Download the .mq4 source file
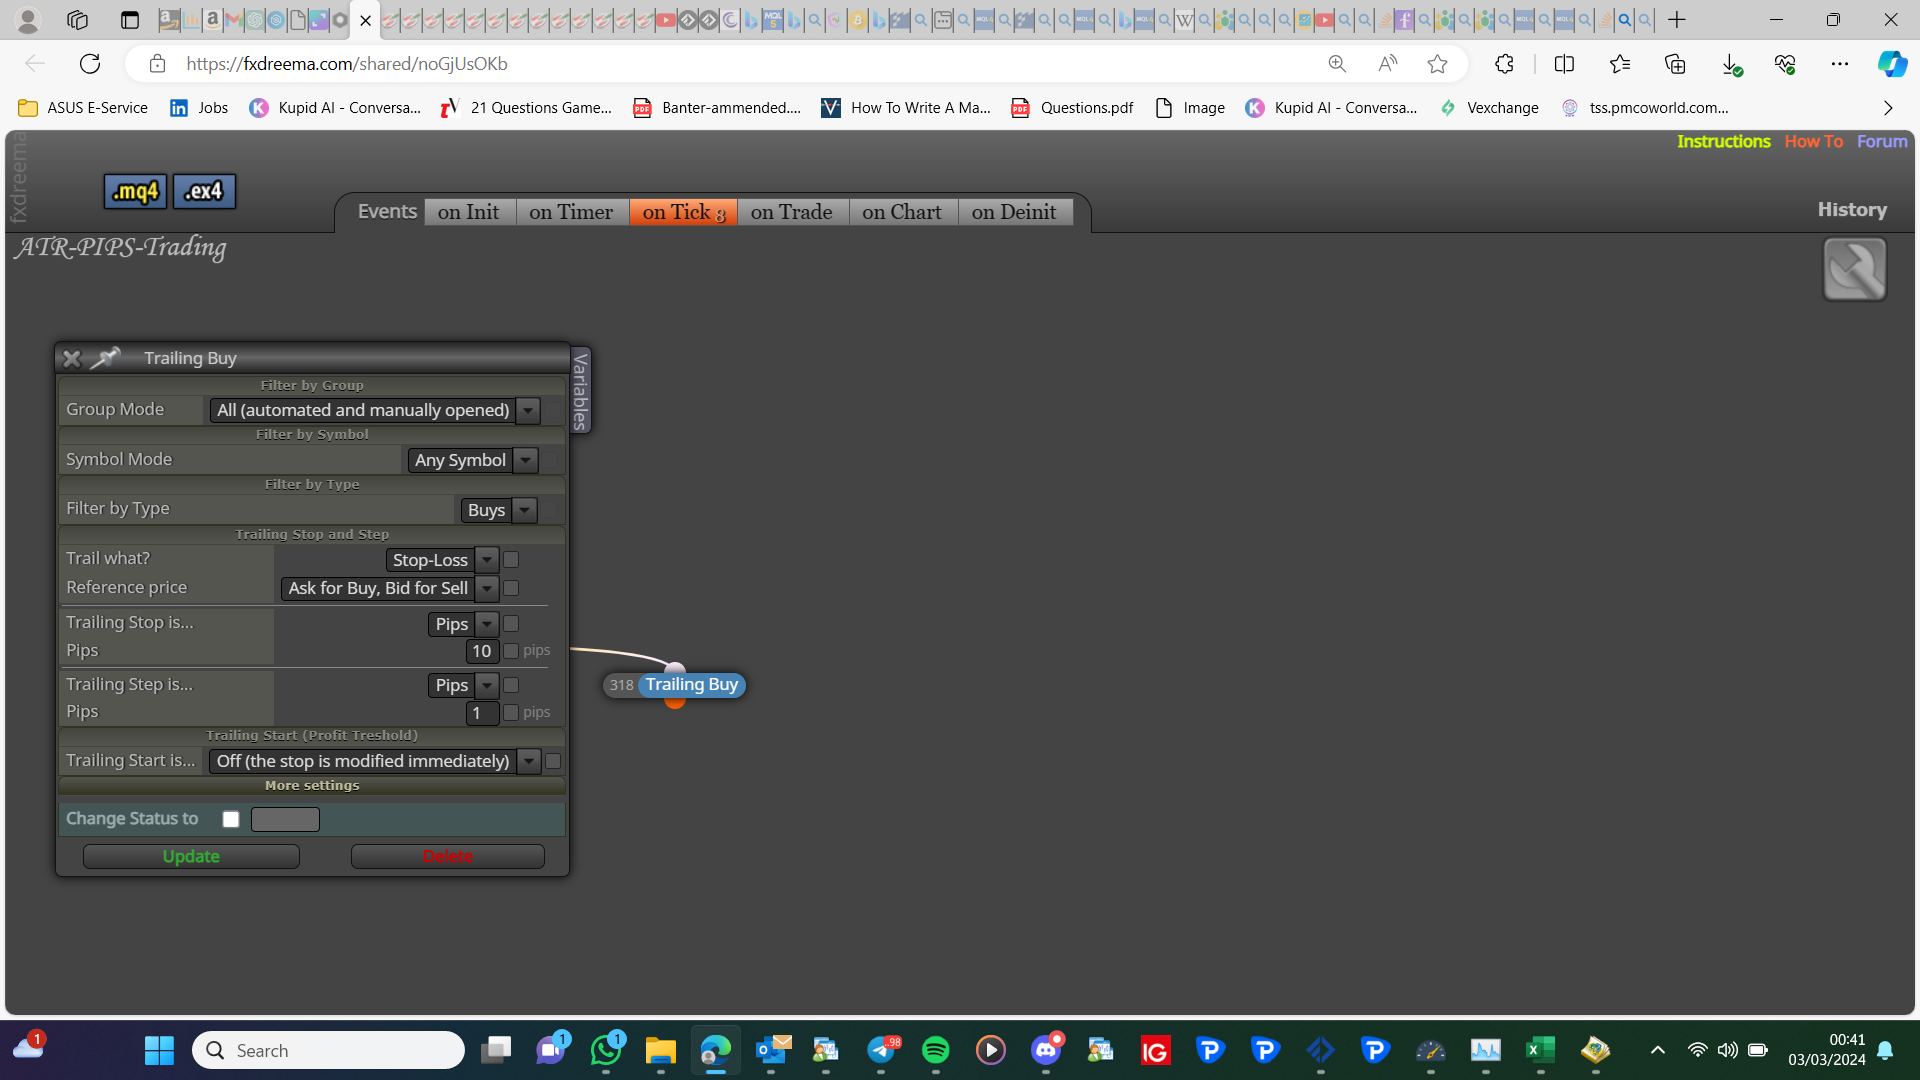 click(x=135, y=191)
